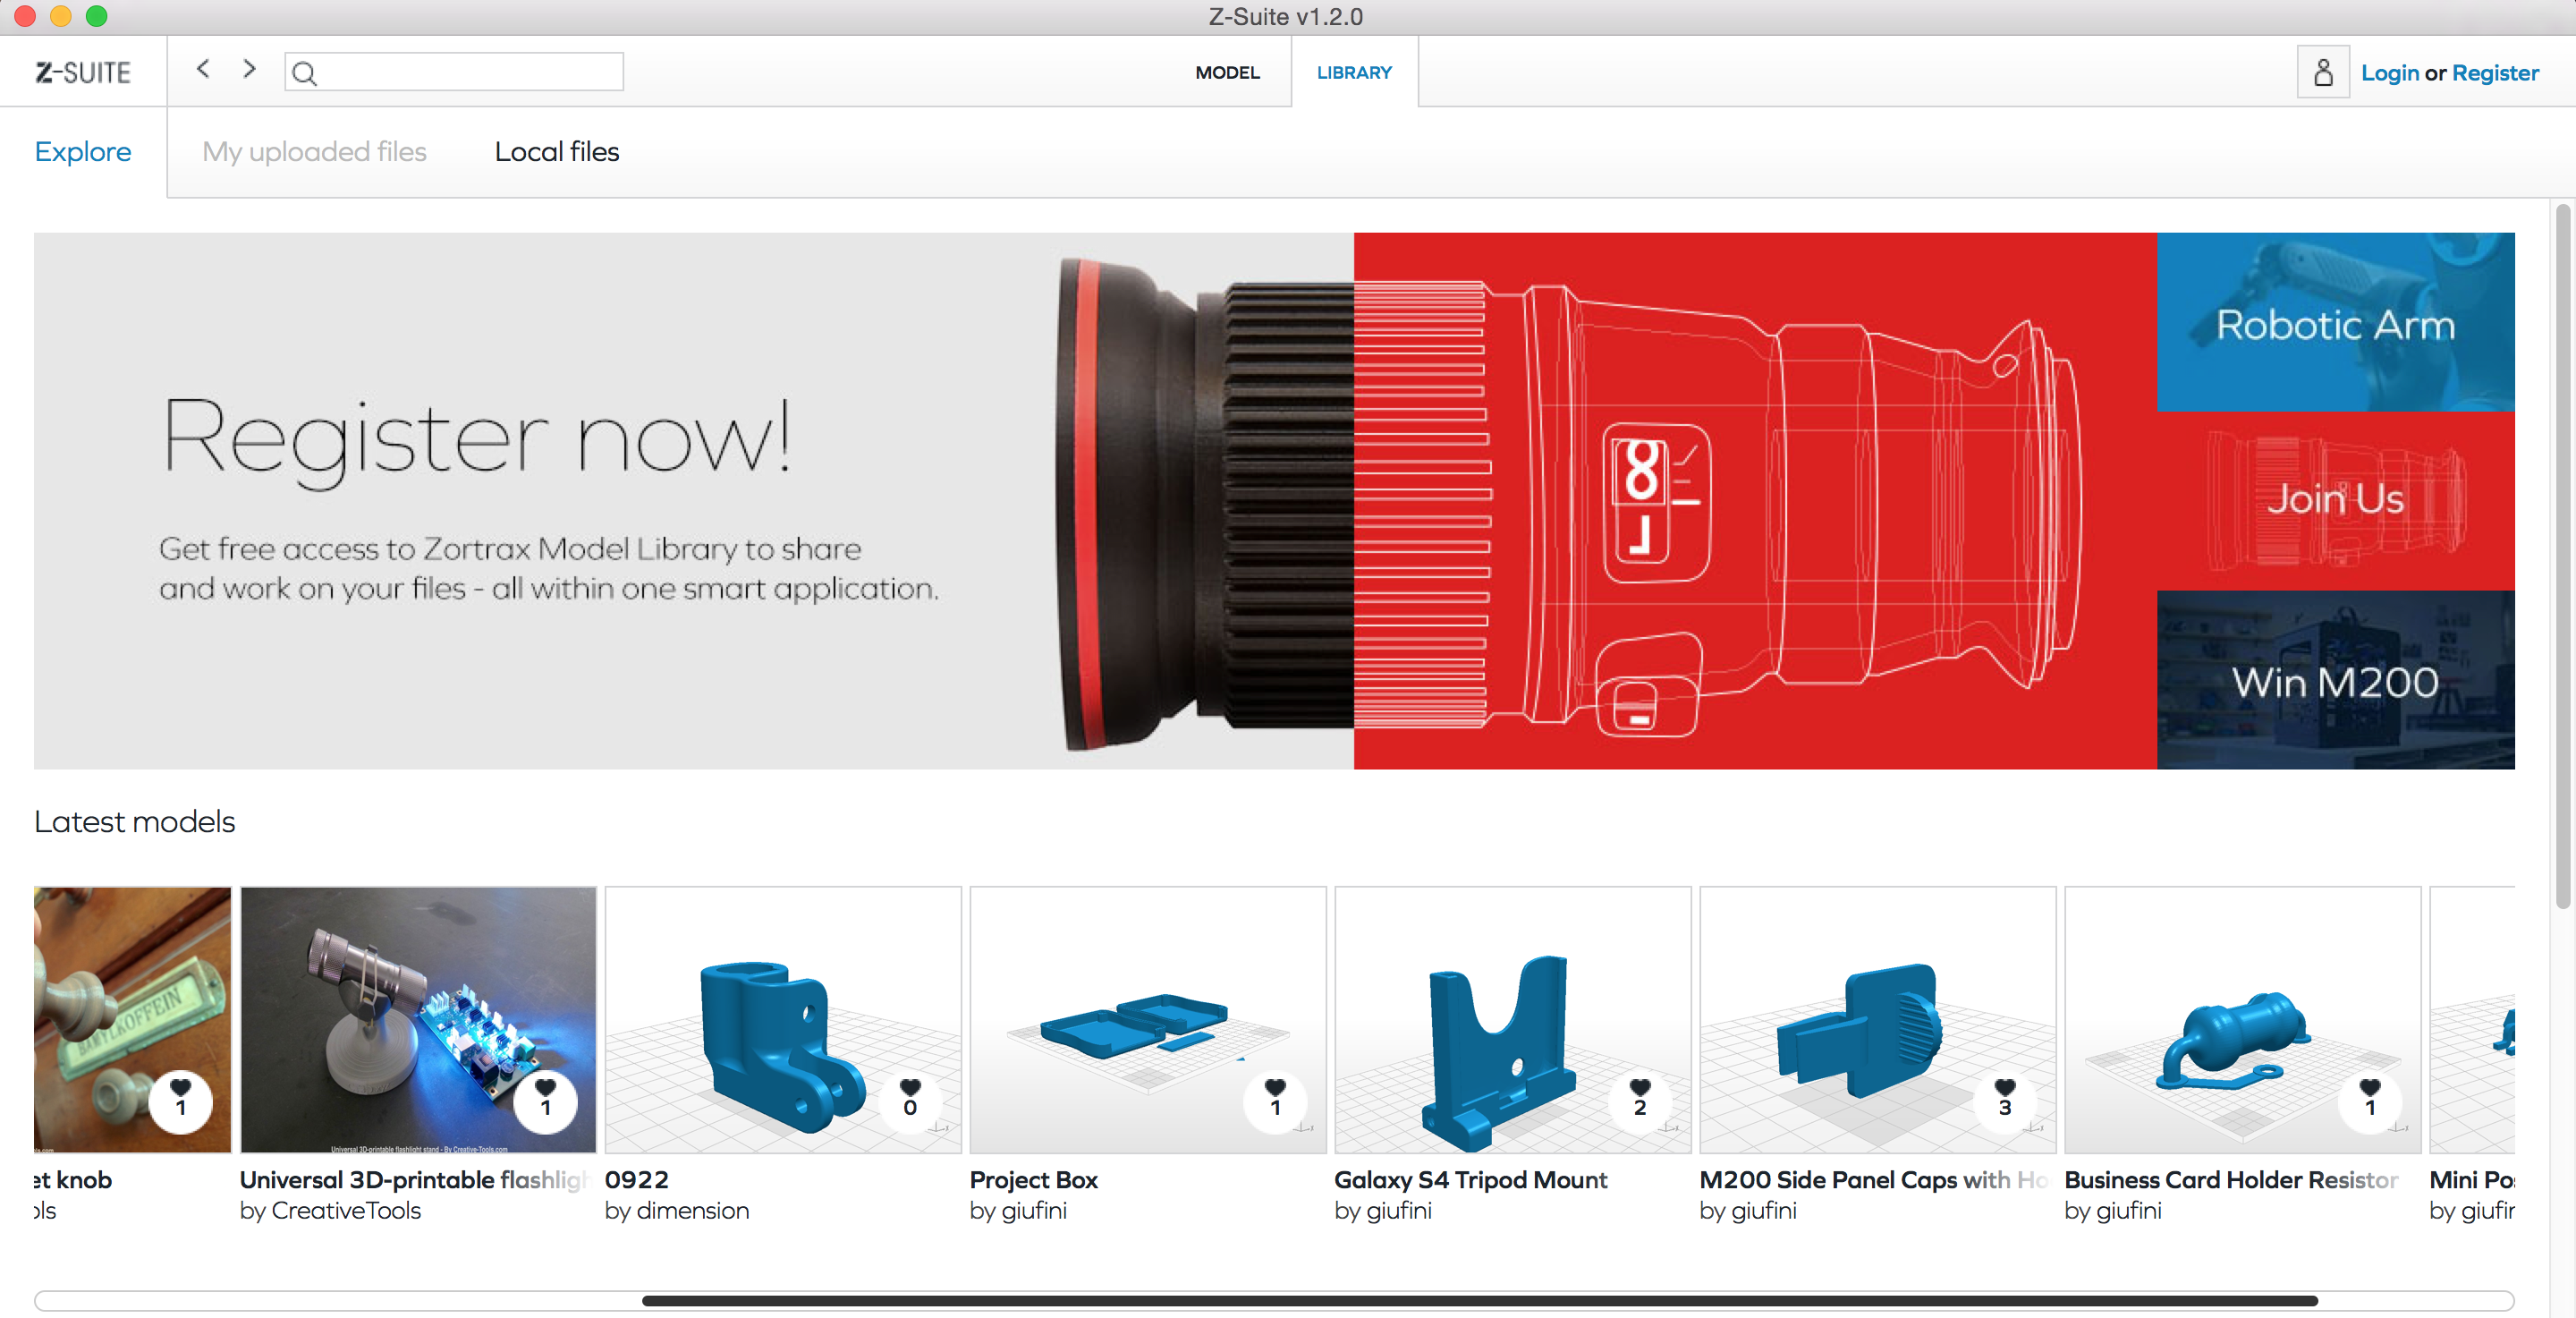The width and height of the screenshot is (2576, 1318).
Task: Like the Project Box model heart
Action: point(1274,1098)
